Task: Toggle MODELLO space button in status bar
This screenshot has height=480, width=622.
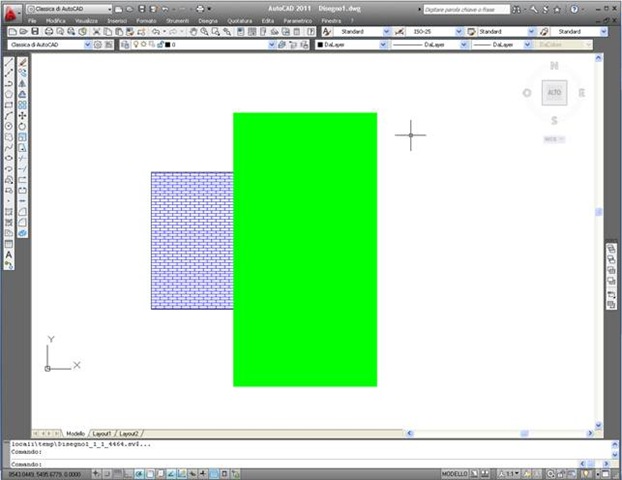Action: coord(454,474)
